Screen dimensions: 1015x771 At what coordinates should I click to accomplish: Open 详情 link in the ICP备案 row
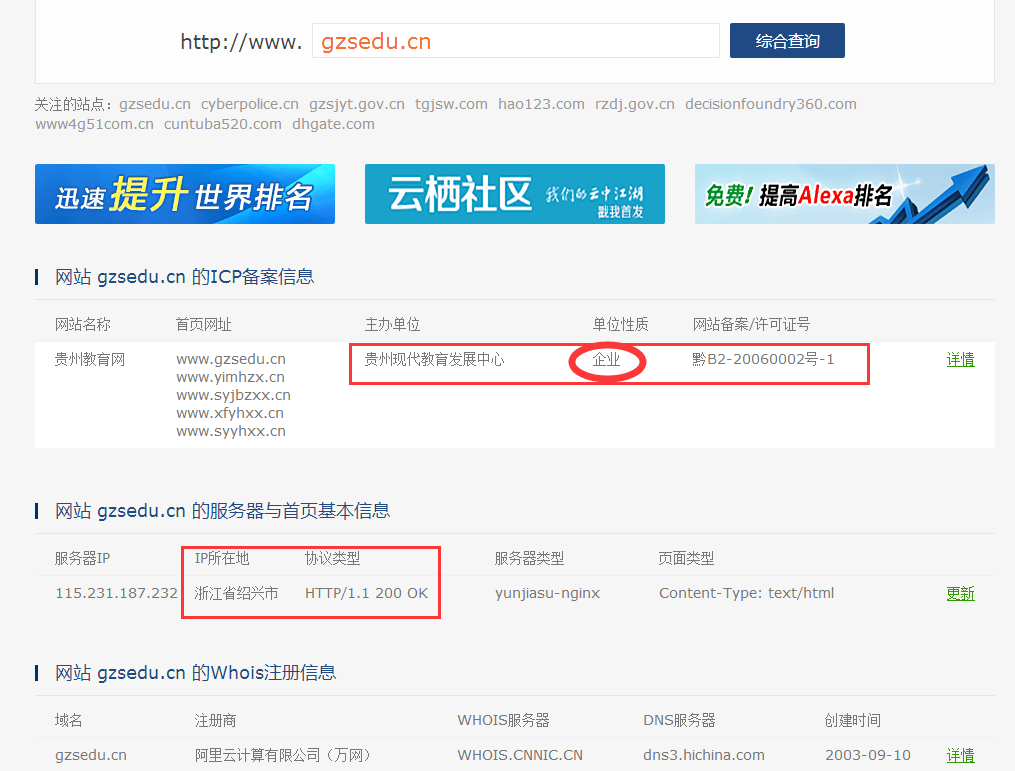[x=960, y=360]
